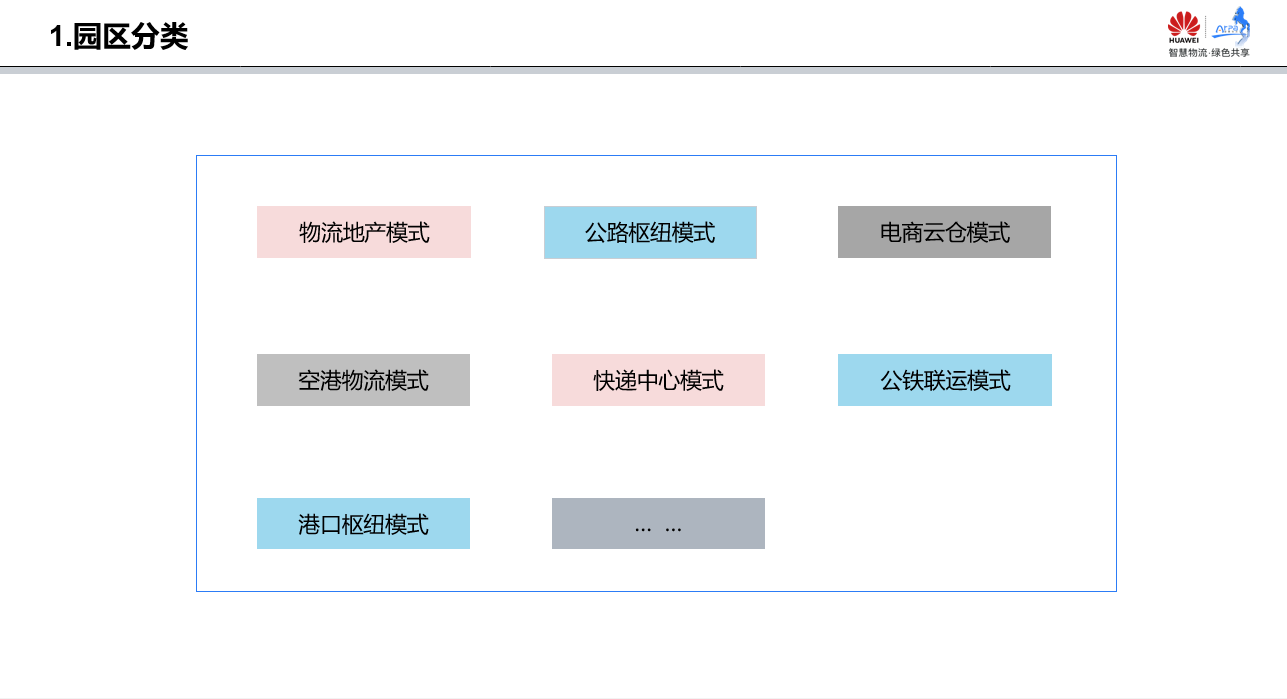1287x699 pixels.
Task: Select the 物流地产模式 box
Action: pos(363,232)
